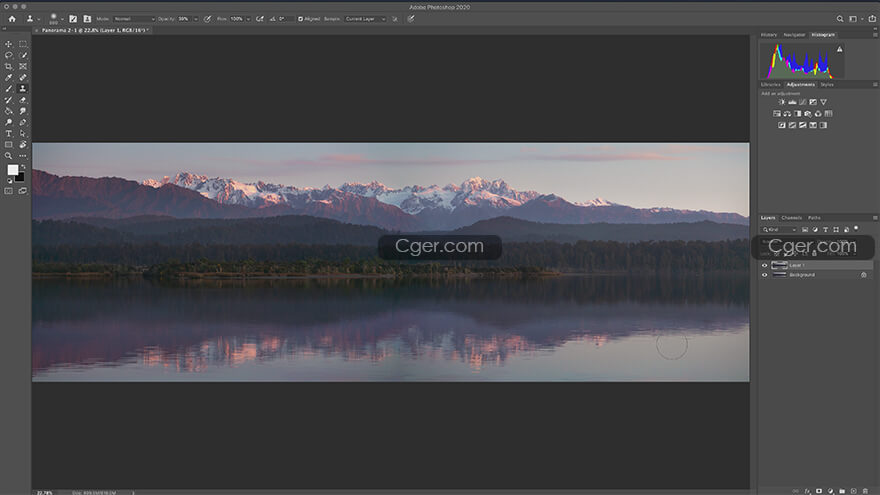
Task: Select the Move tool
Action: coord(8,44)
